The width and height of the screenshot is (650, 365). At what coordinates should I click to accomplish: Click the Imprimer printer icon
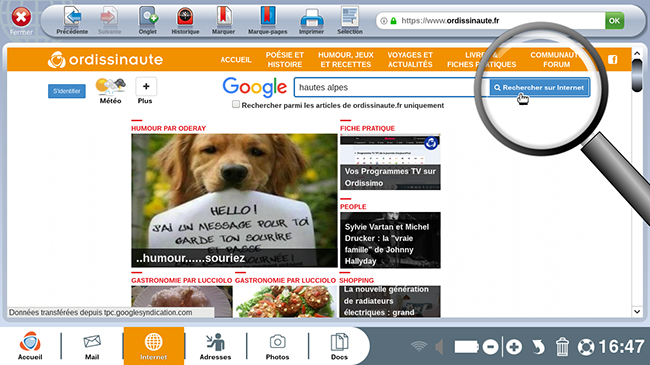coord(311,18)
